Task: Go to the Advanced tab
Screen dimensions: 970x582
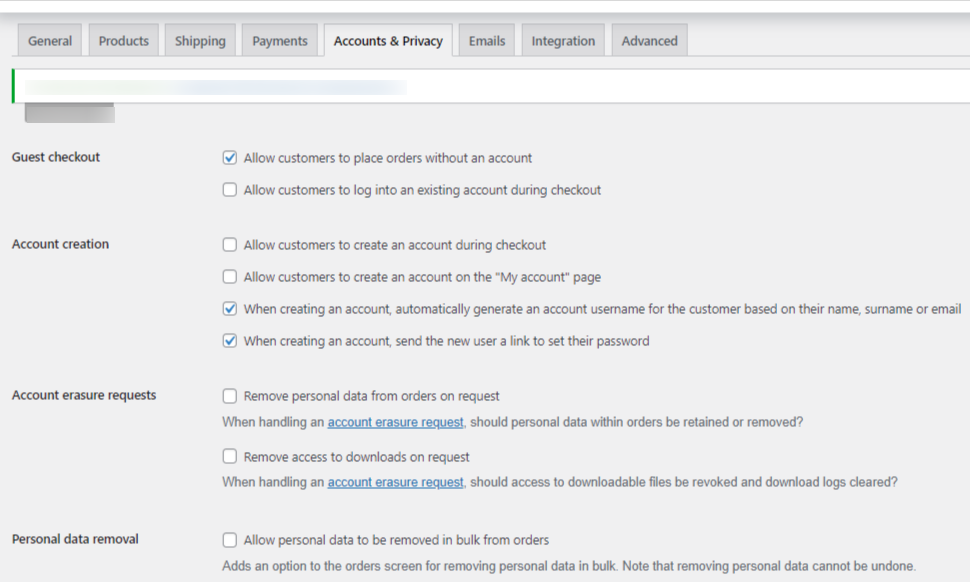Action: click(649, 41)
